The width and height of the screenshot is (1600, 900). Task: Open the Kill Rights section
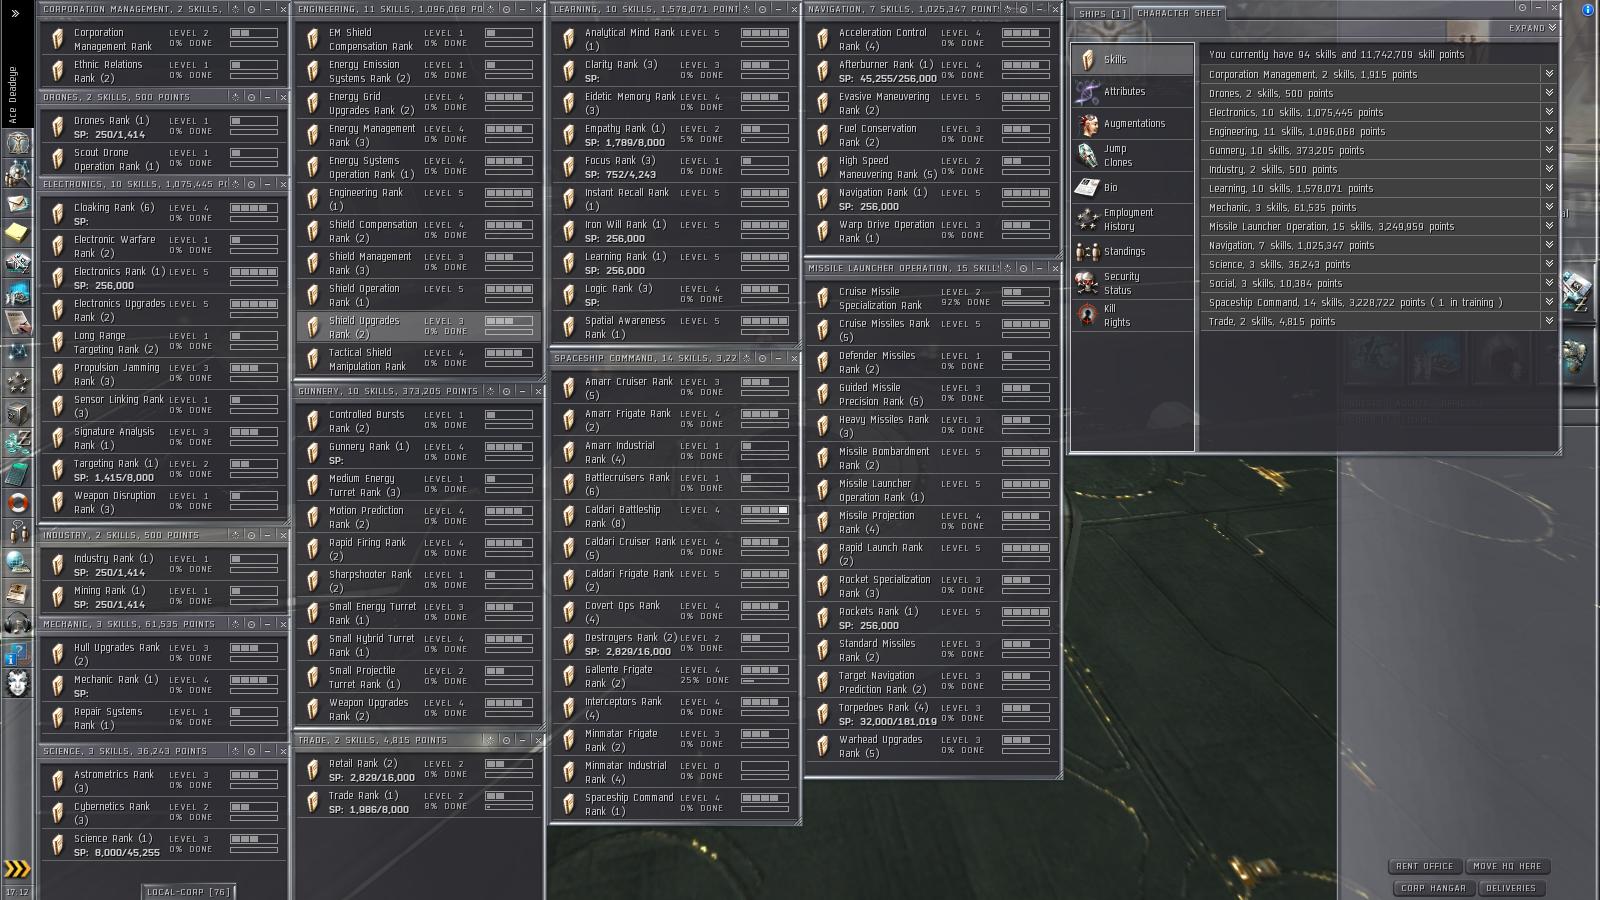(1133, 316)
